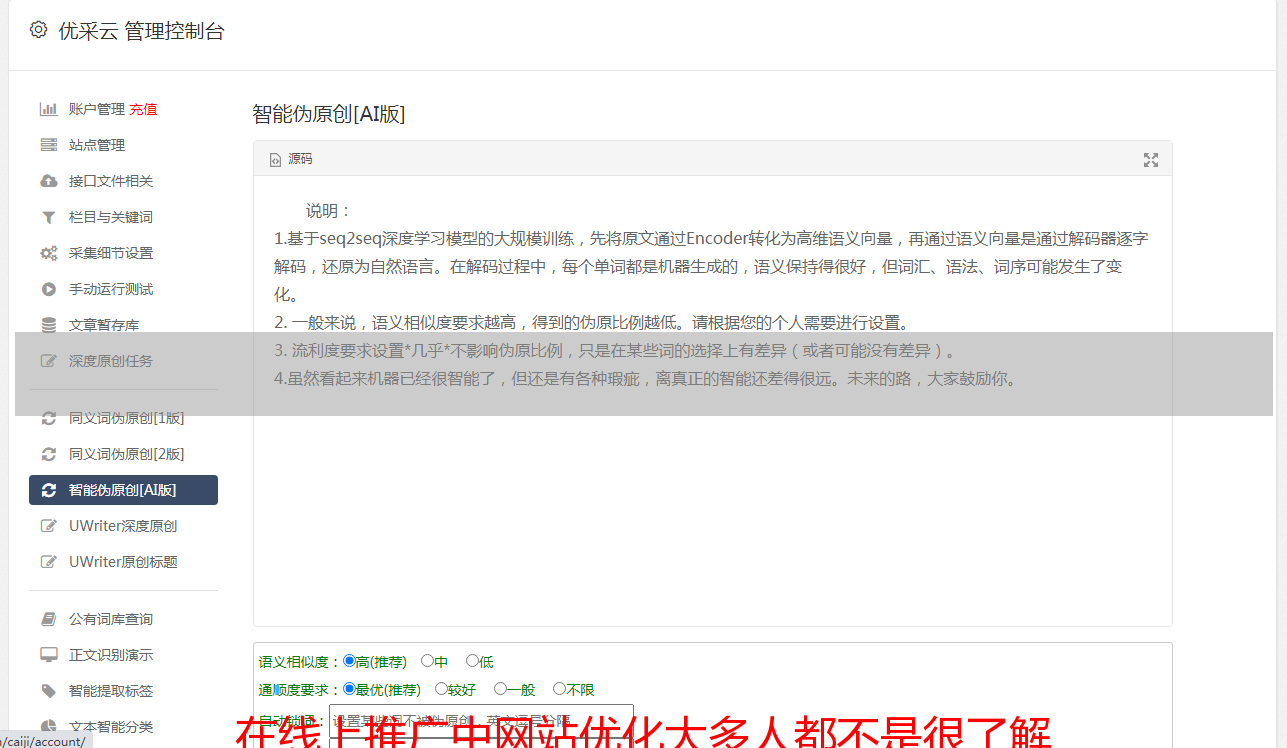
Task: Click the 栏目与关键词 filter icon
Action: coord(48,217)
